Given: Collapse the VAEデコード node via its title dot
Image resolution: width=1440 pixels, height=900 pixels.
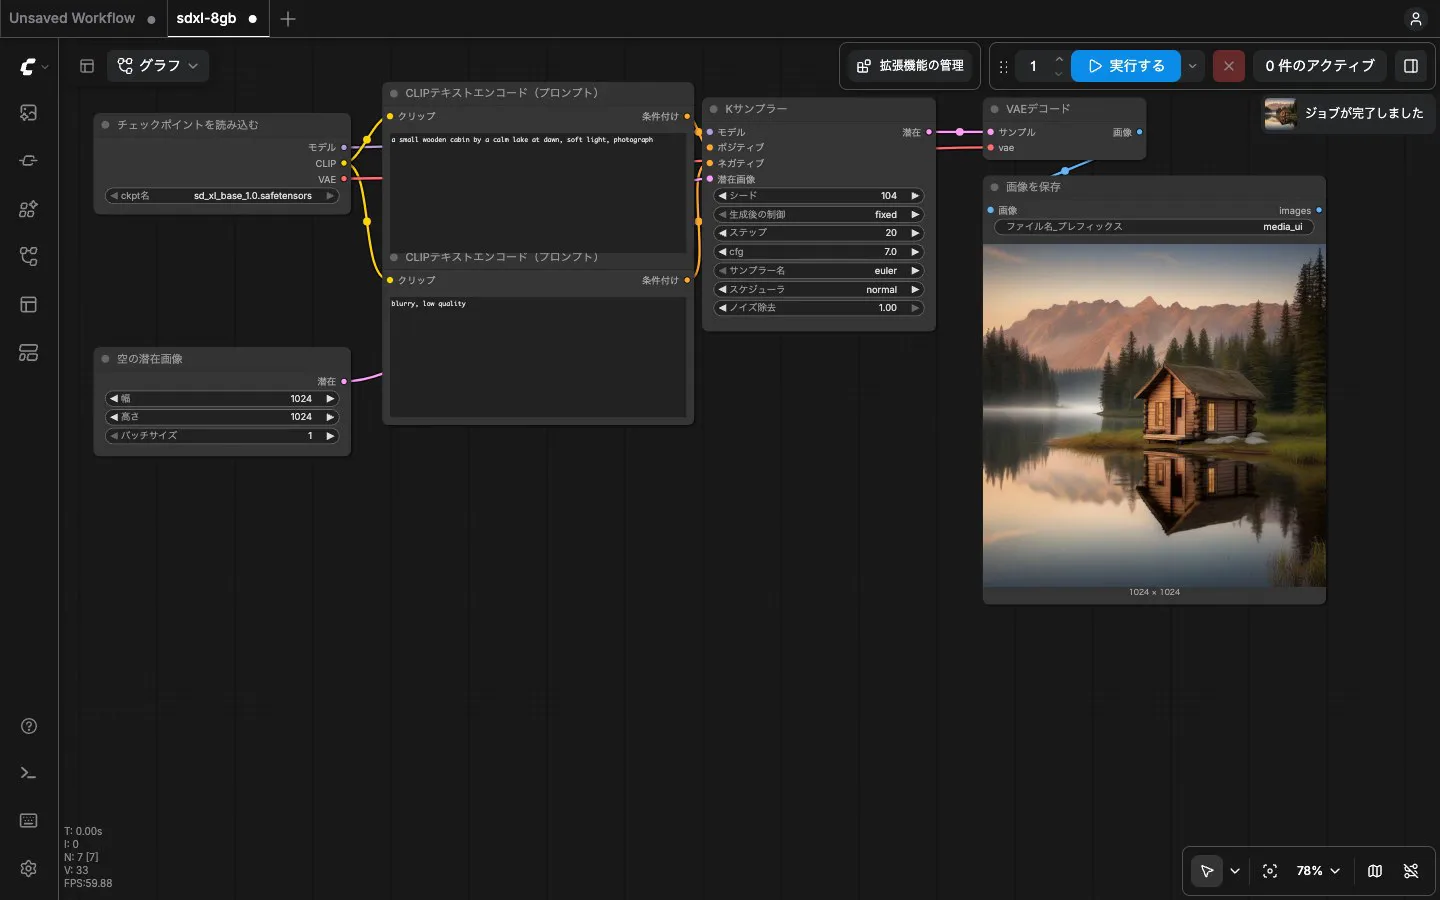Looking at the screenshot, I should [995, 109].
